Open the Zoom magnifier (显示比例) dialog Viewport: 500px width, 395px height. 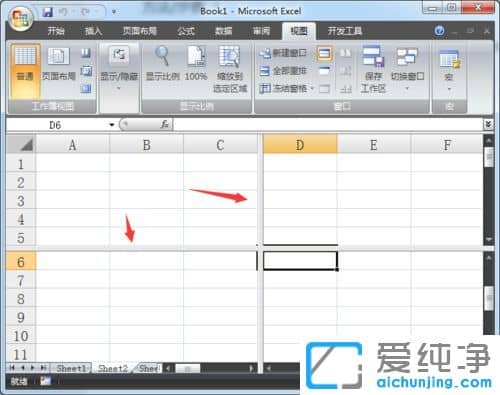pos(162,63)
